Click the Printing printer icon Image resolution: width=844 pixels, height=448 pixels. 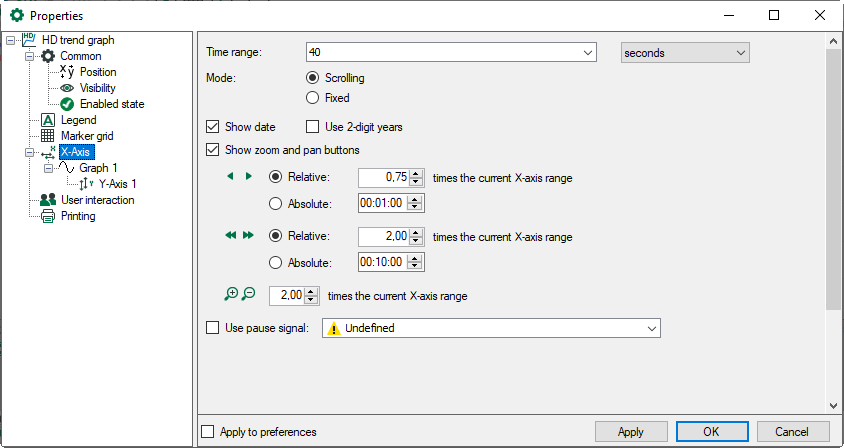pyautogui.click(x=47, y=216)
